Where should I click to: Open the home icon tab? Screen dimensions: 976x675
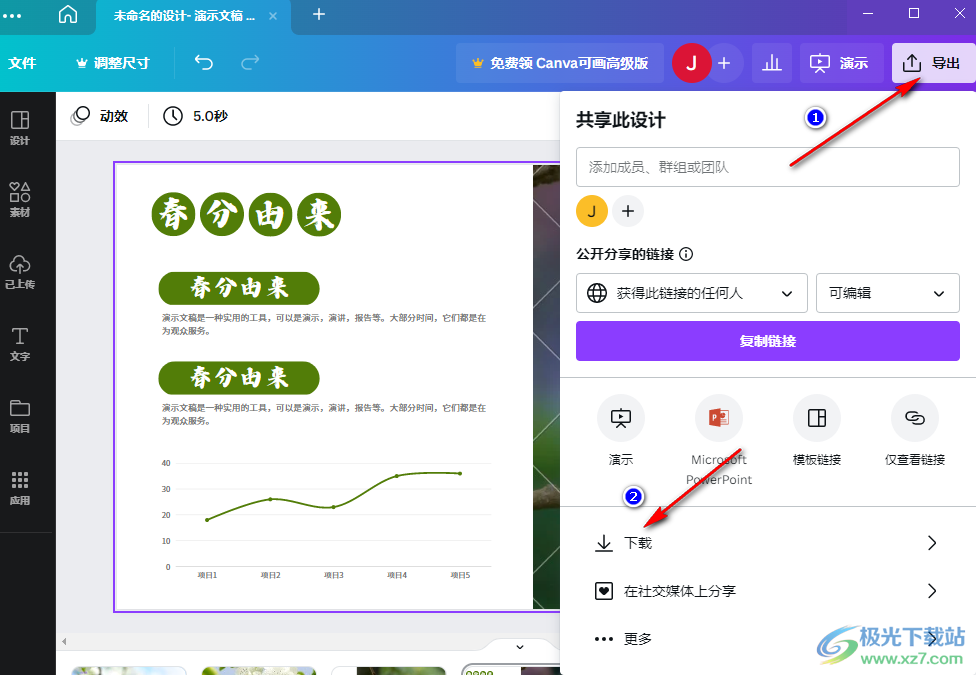(x=68, y=14)
